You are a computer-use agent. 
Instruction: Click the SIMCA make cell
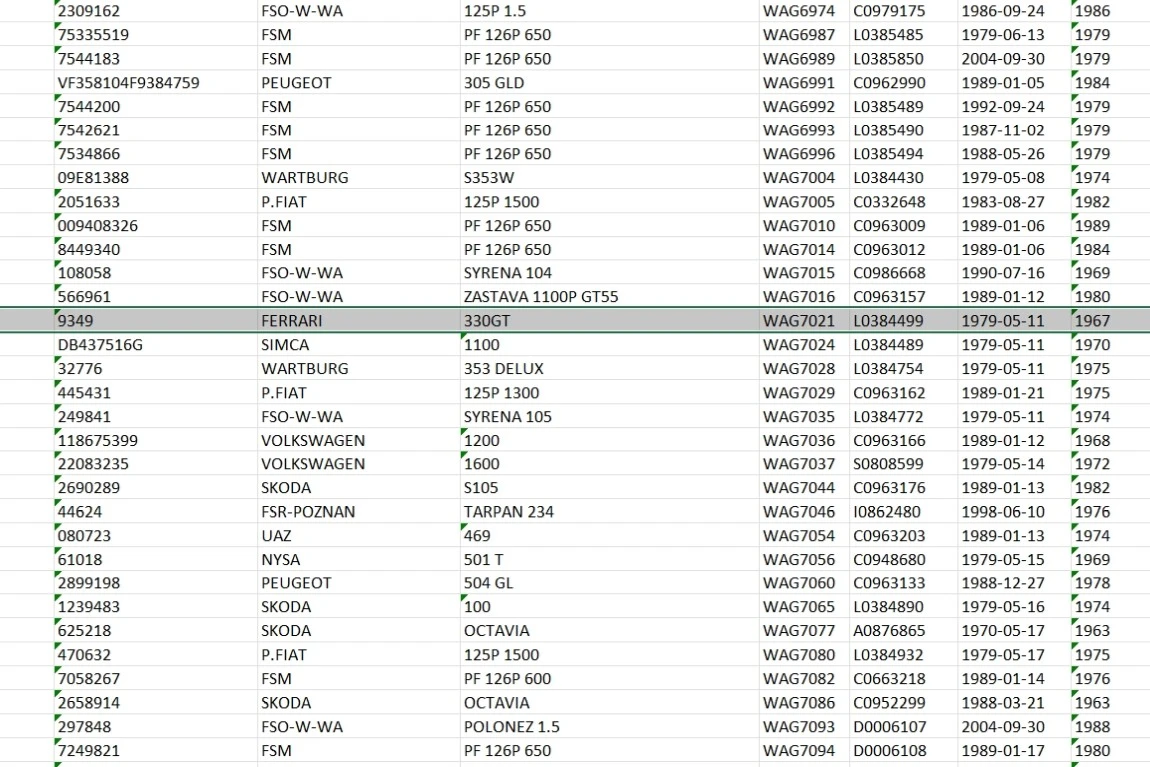click(286, 345)
